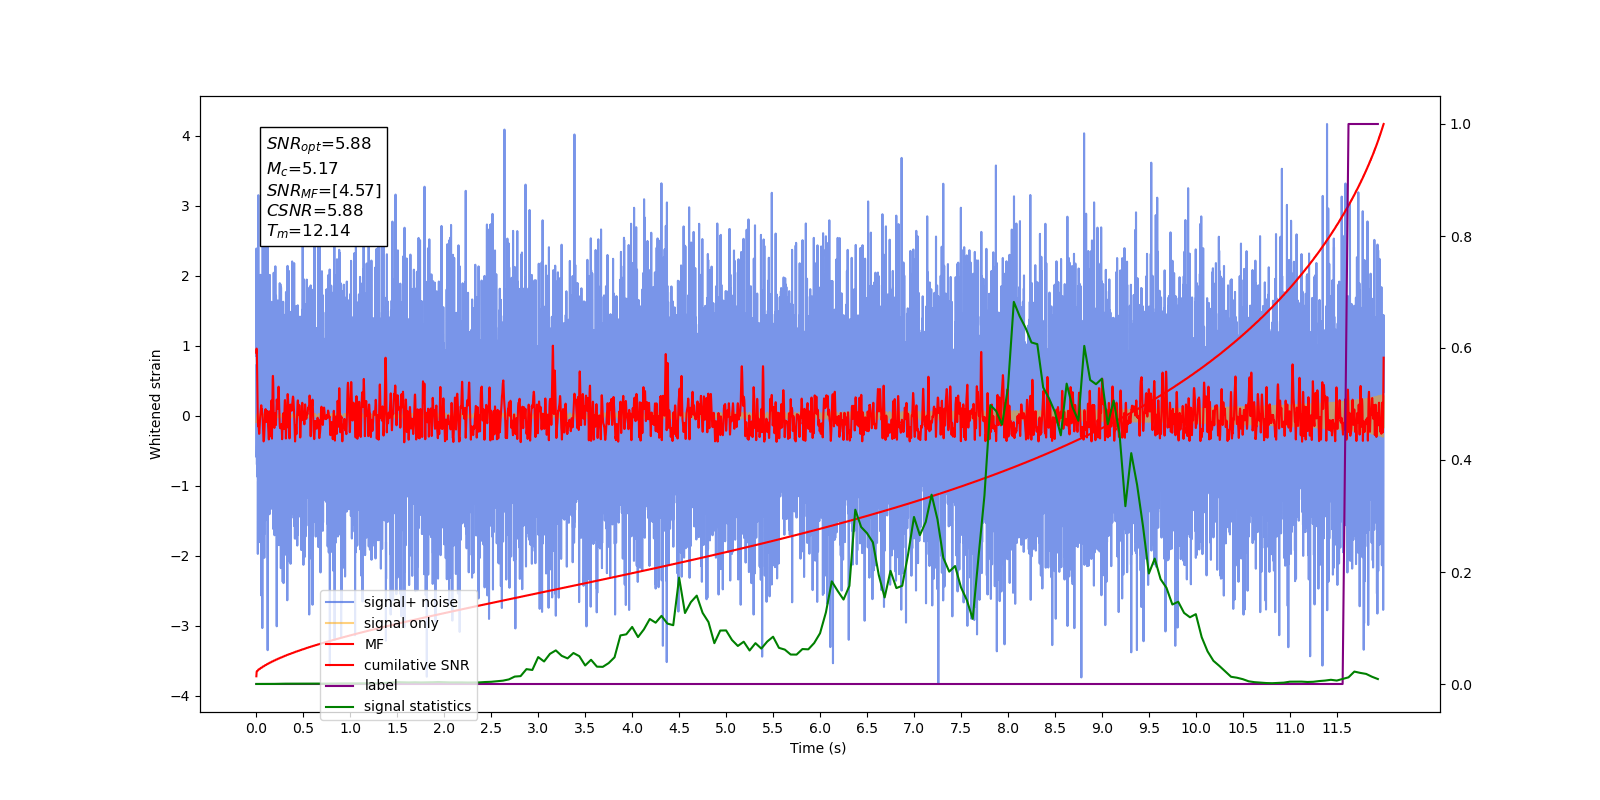Click the 1.0 tick on the right axis

point(1461,124)
